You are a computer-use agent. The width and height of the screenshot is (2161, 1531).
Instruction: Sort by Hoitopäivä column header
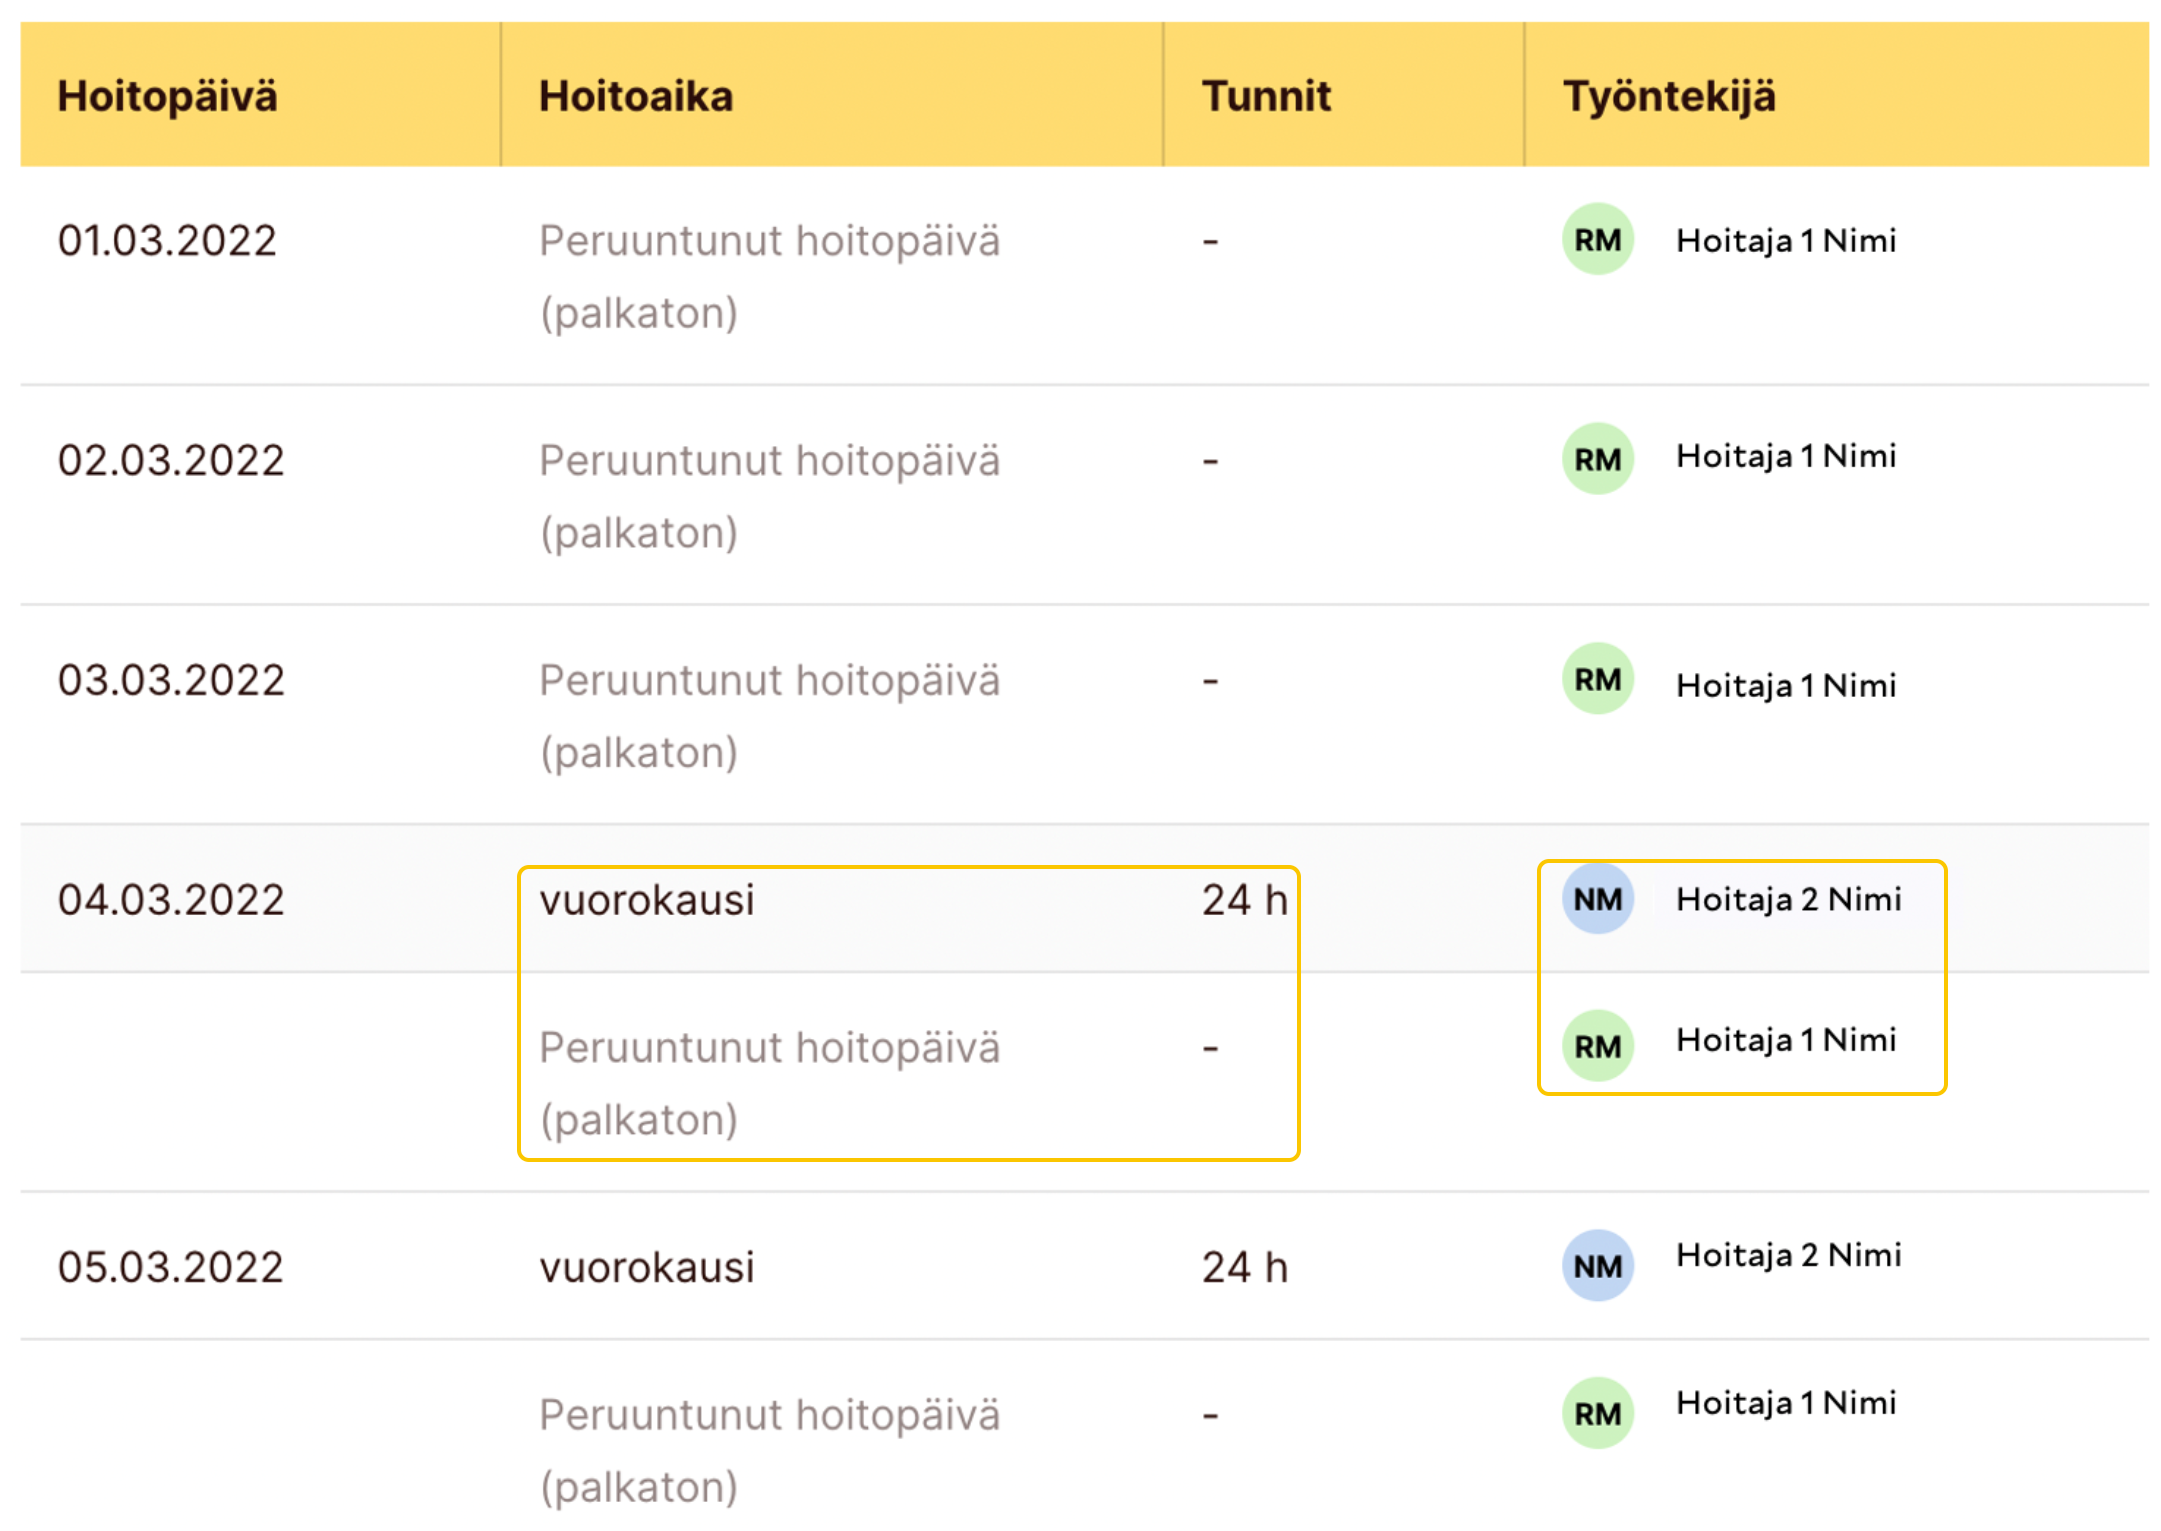(167, 96)
